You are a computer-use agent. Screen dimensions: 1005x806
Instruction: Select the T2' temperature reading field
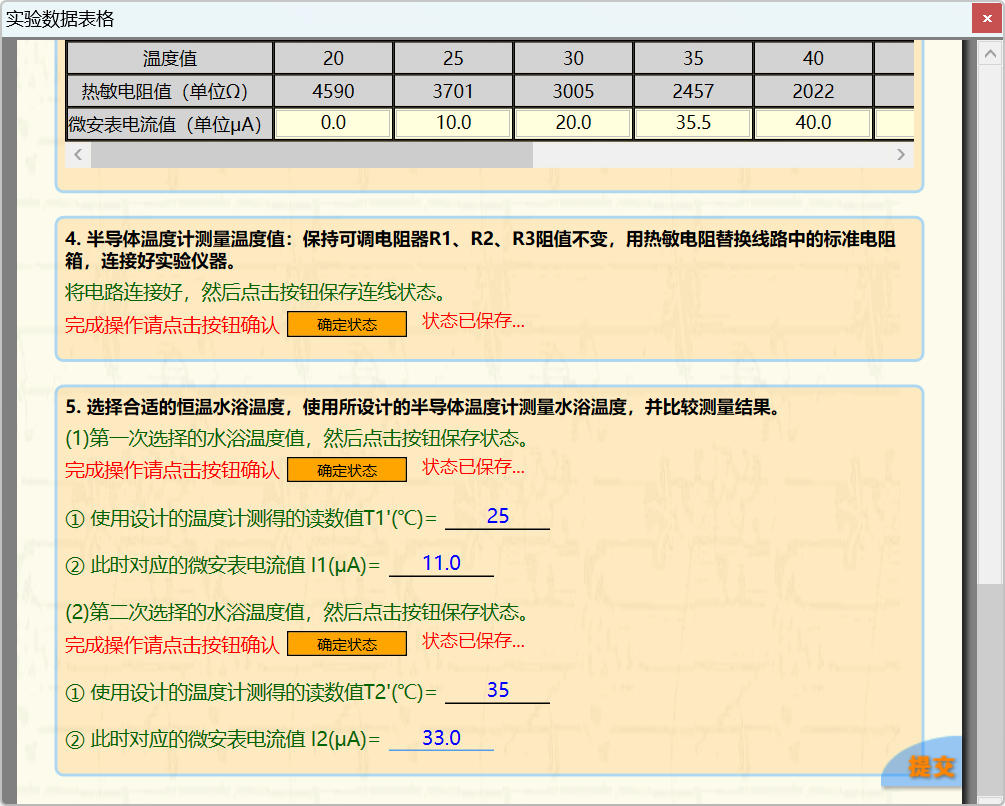(x=497, y=691)
